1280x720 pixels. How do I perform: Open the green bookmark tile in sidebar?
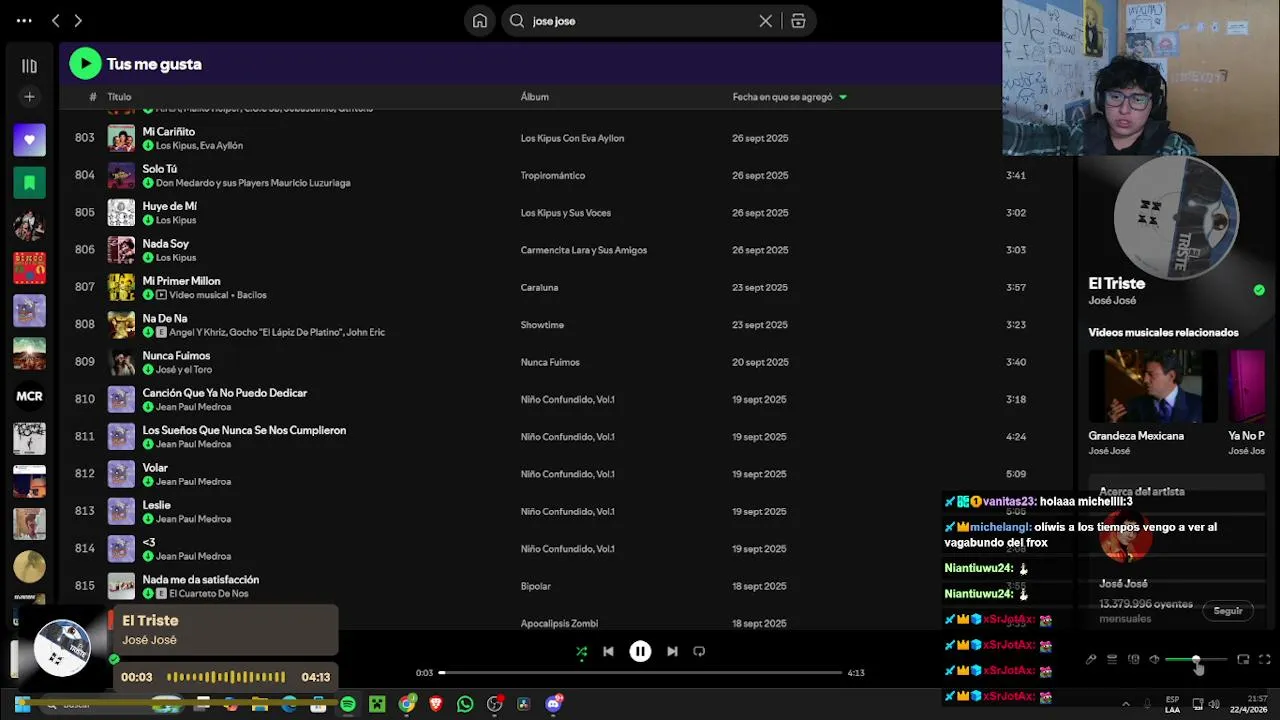pos(29,183)
